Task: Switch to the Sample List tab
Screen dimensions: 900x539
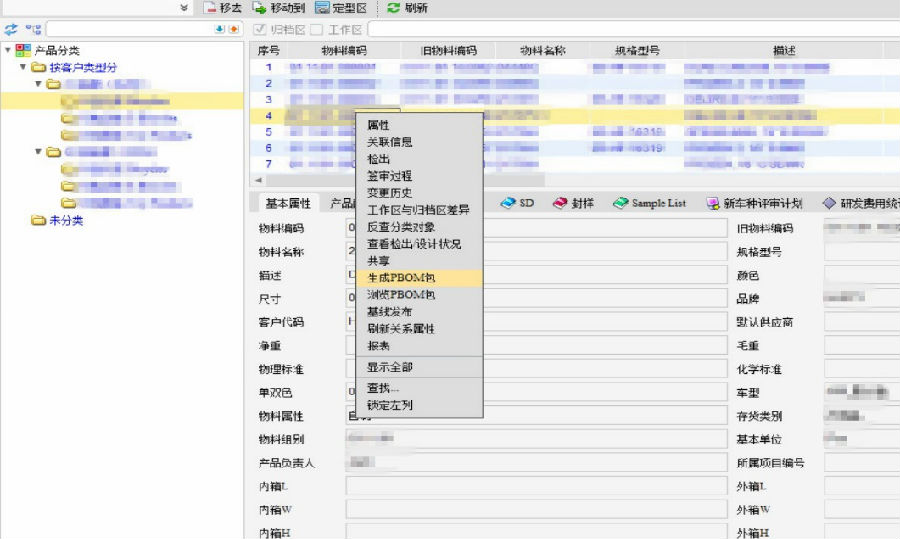Action: [649, 203]
